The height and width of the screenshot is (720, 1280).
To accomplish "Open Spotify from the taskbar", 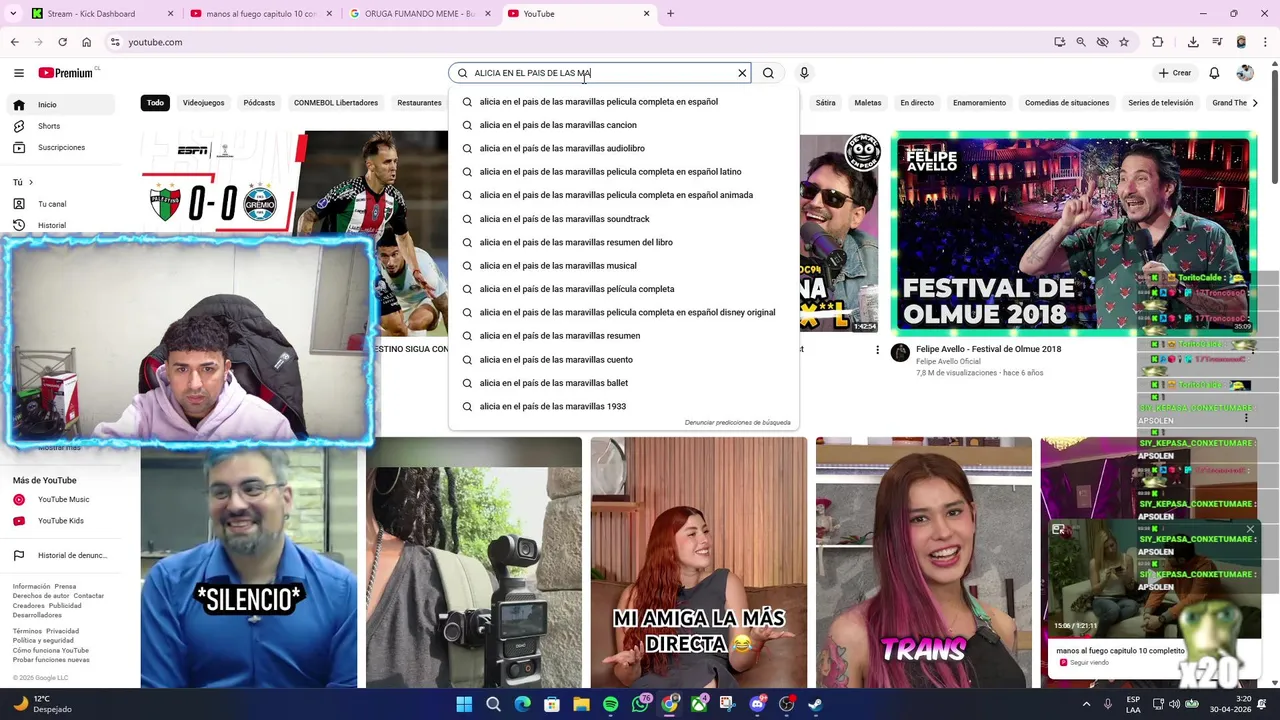I will coord(610,704).
